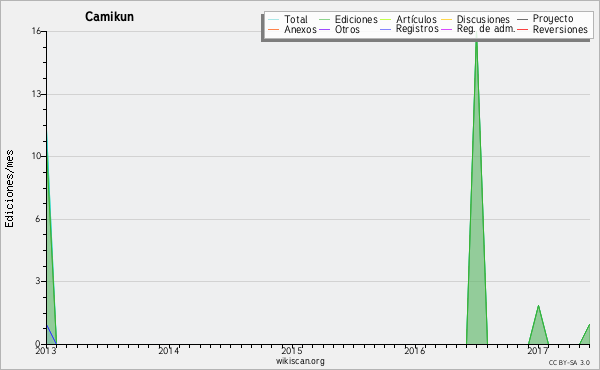Click the Otros legend entry
600x370 pixels.
[x=339, y=29]
